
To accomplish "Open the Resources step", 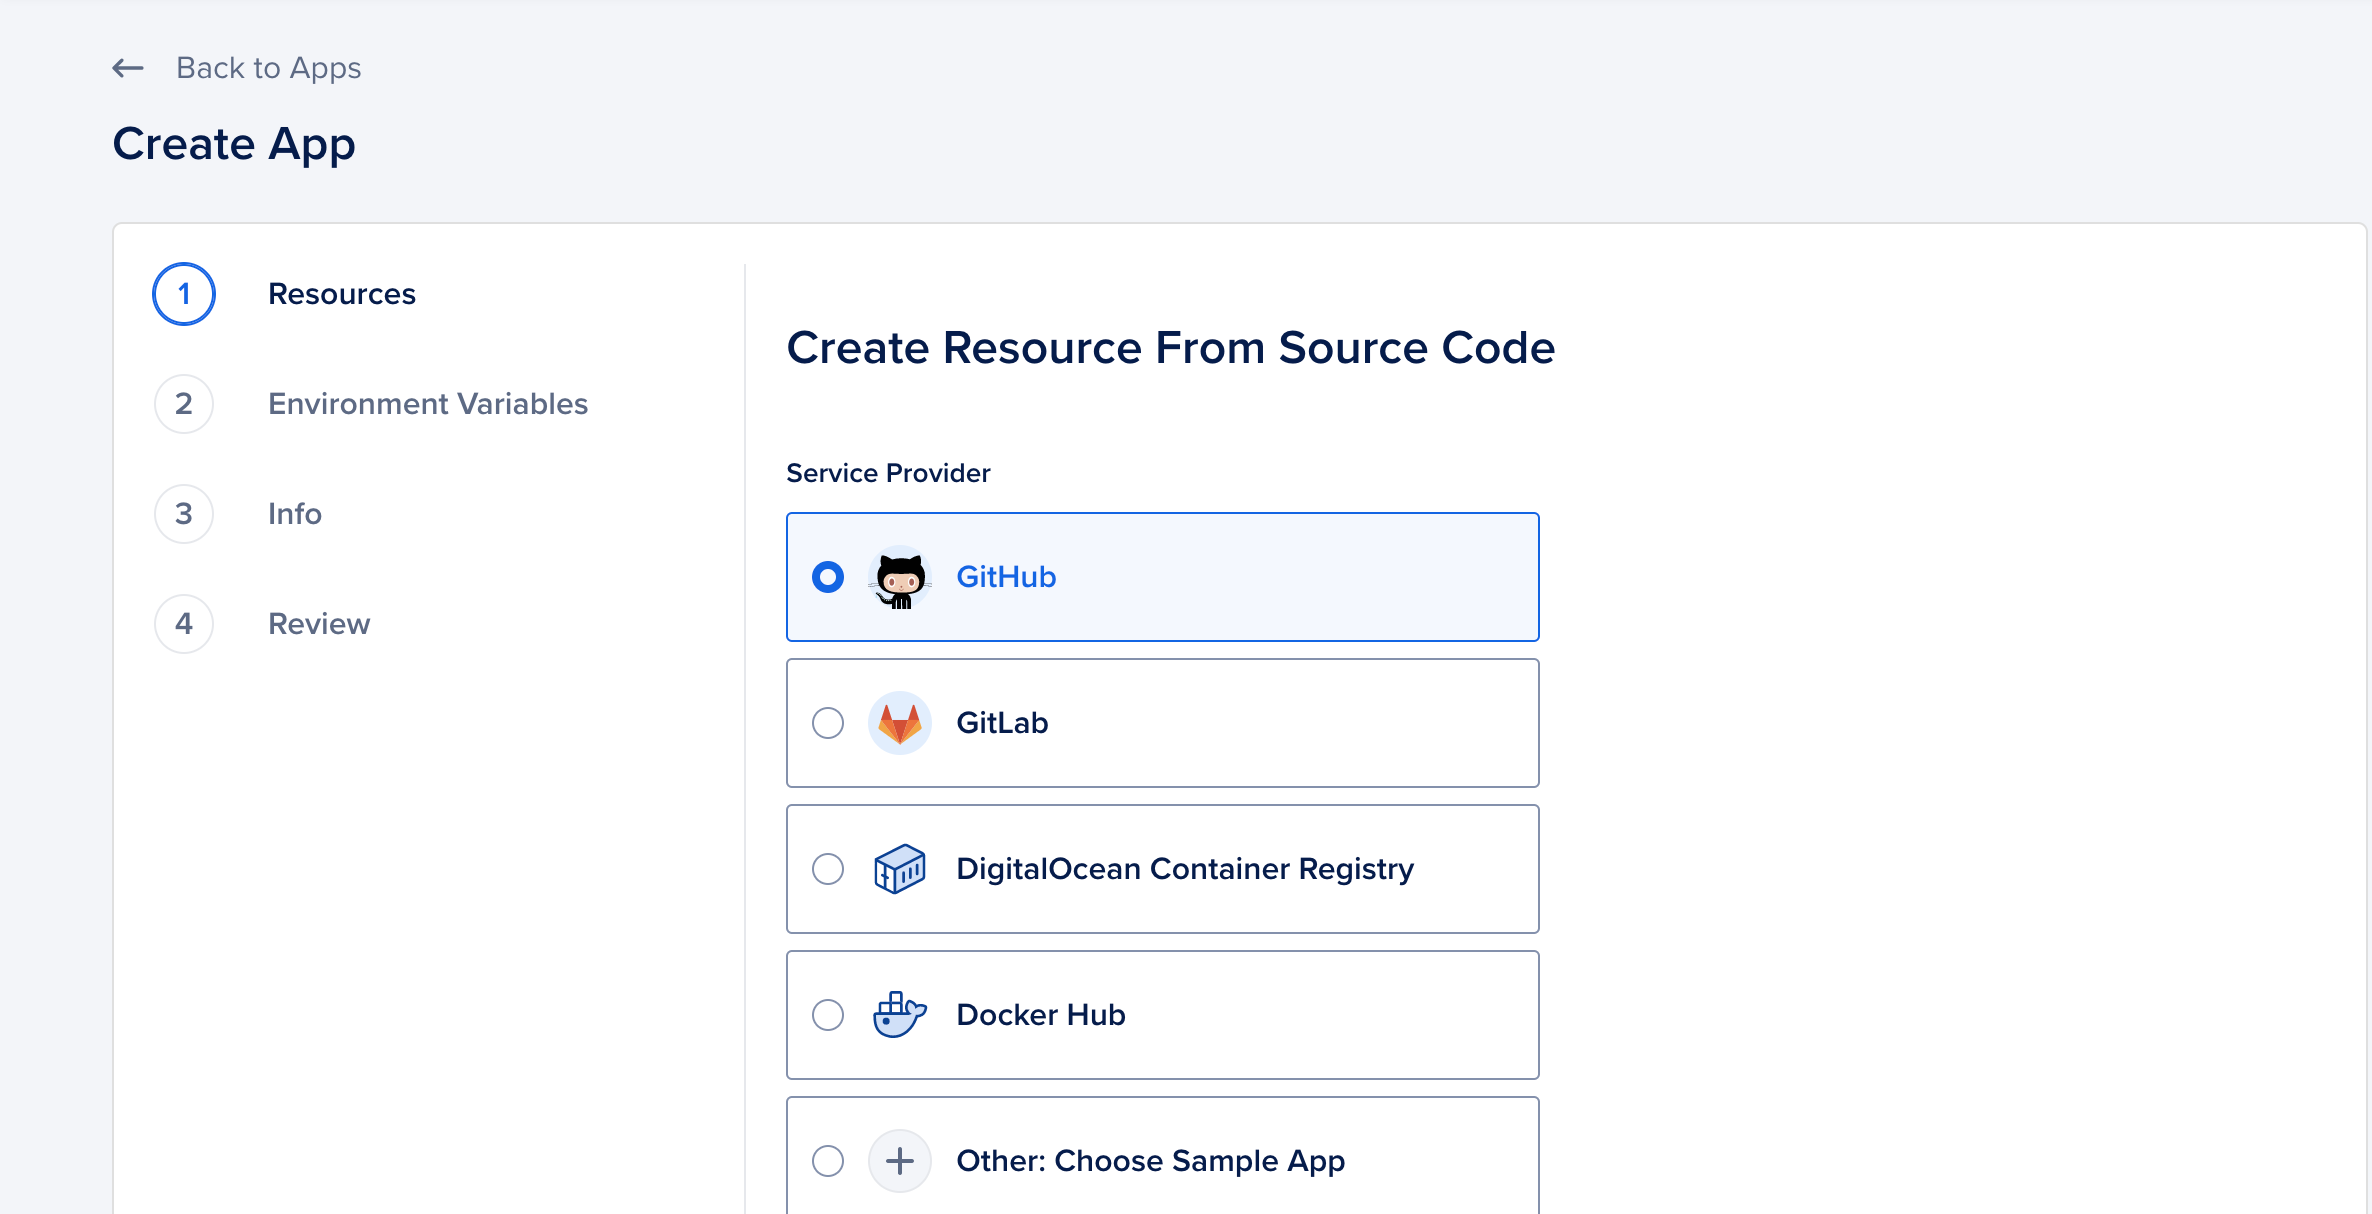I will pos(342,294).
